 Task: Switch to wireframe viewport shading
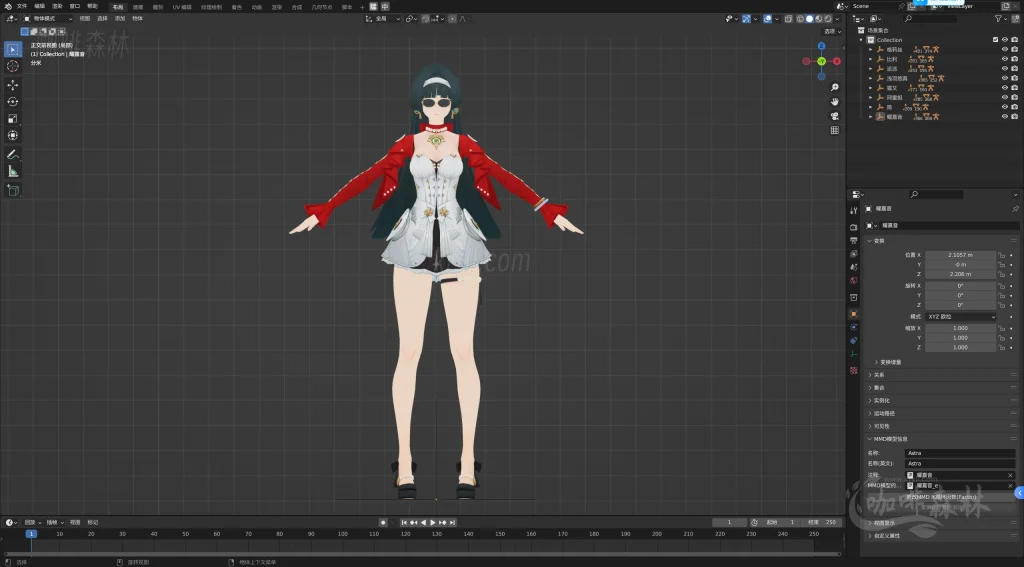(x=801, y=18)
